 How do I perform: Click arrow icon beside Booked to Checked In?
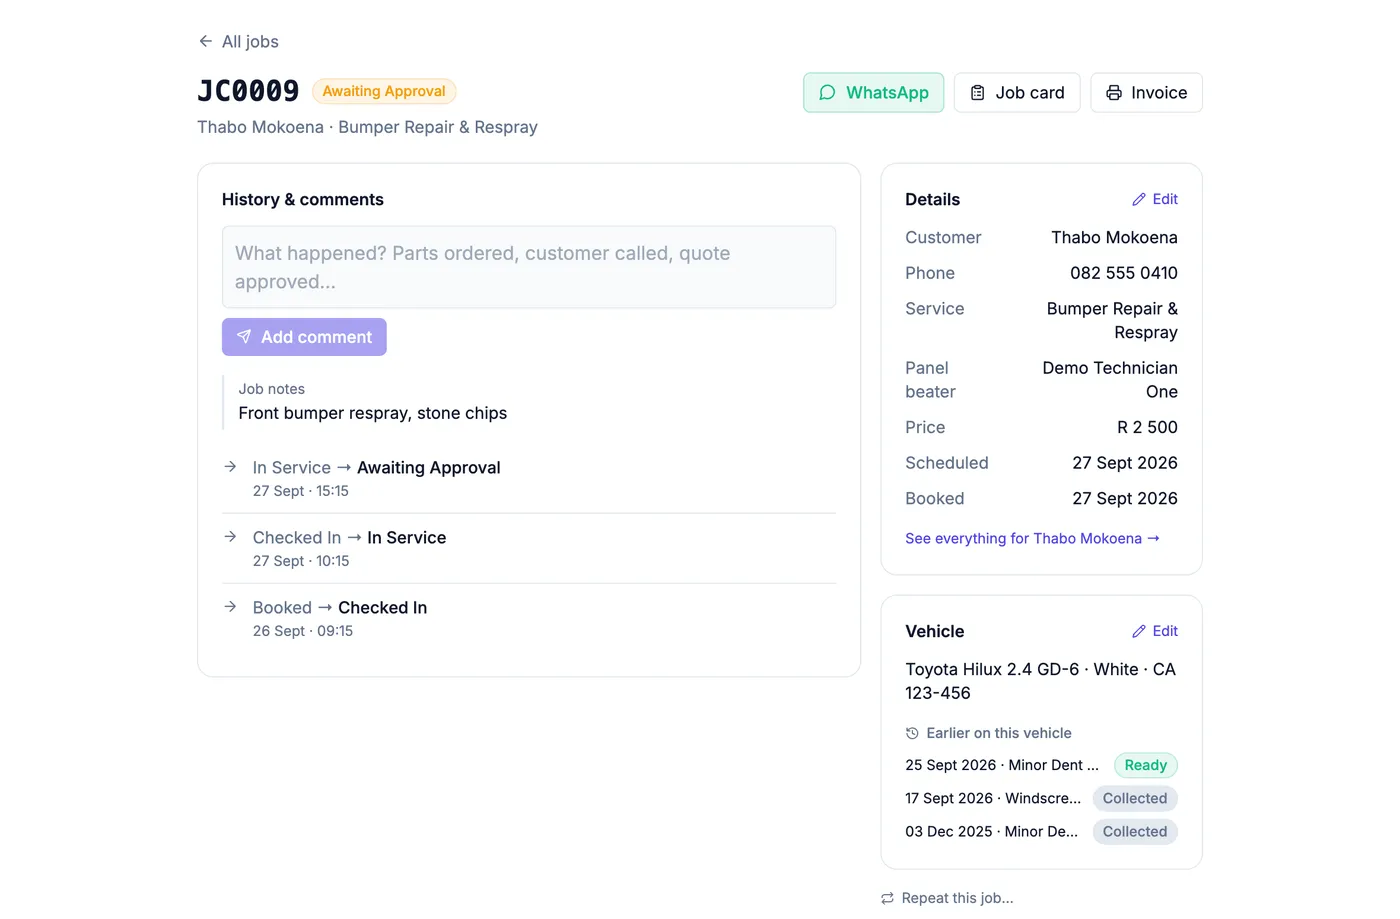pyautogui.click(x=230, y=607)
